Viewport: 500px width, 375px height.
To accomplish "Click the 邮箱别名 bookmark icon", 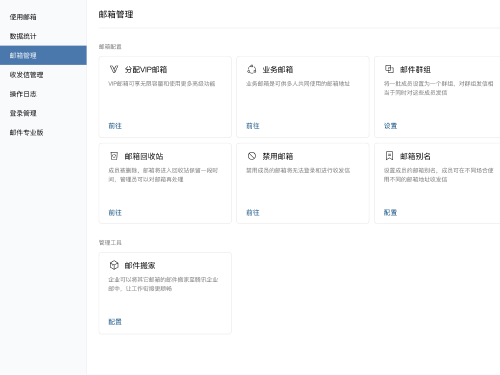I will click(x=389, y=156).
